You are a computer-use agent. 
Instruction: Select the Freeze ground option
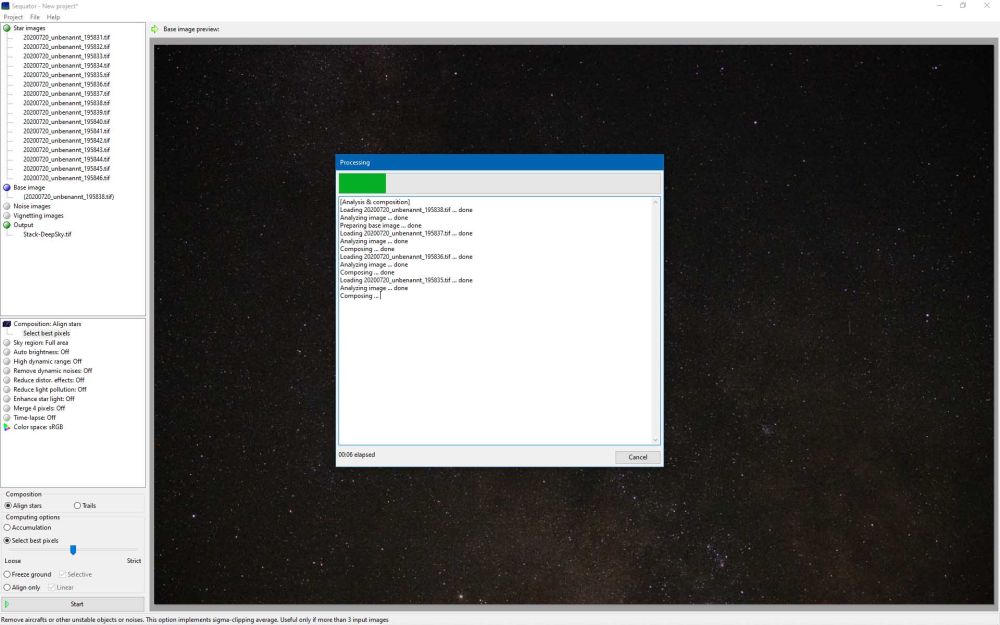6,574
